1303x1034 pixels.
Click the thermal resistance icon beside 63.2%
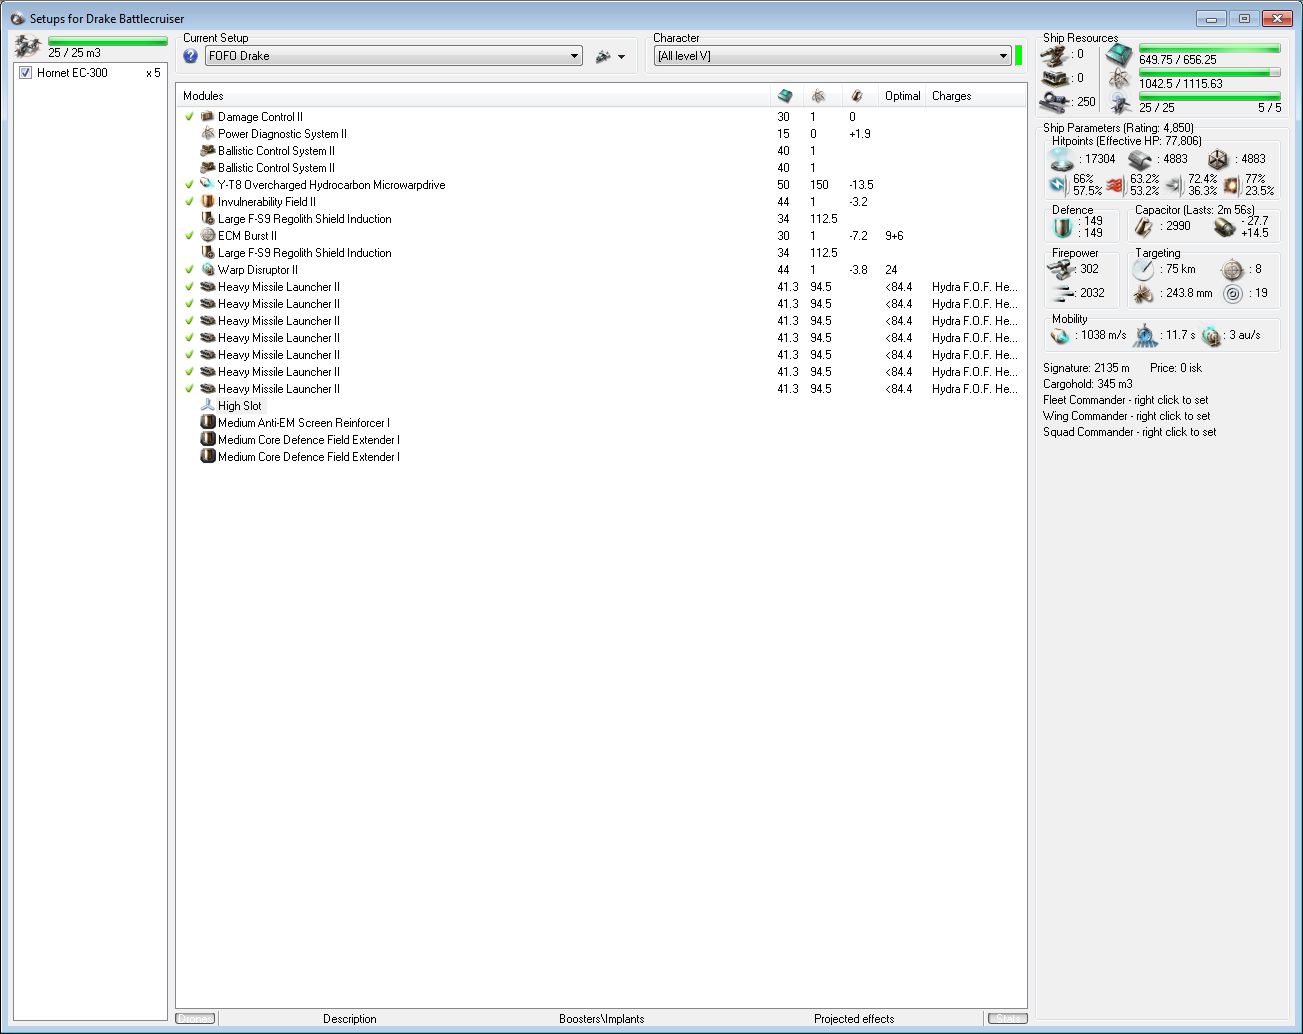[1116, 185]
